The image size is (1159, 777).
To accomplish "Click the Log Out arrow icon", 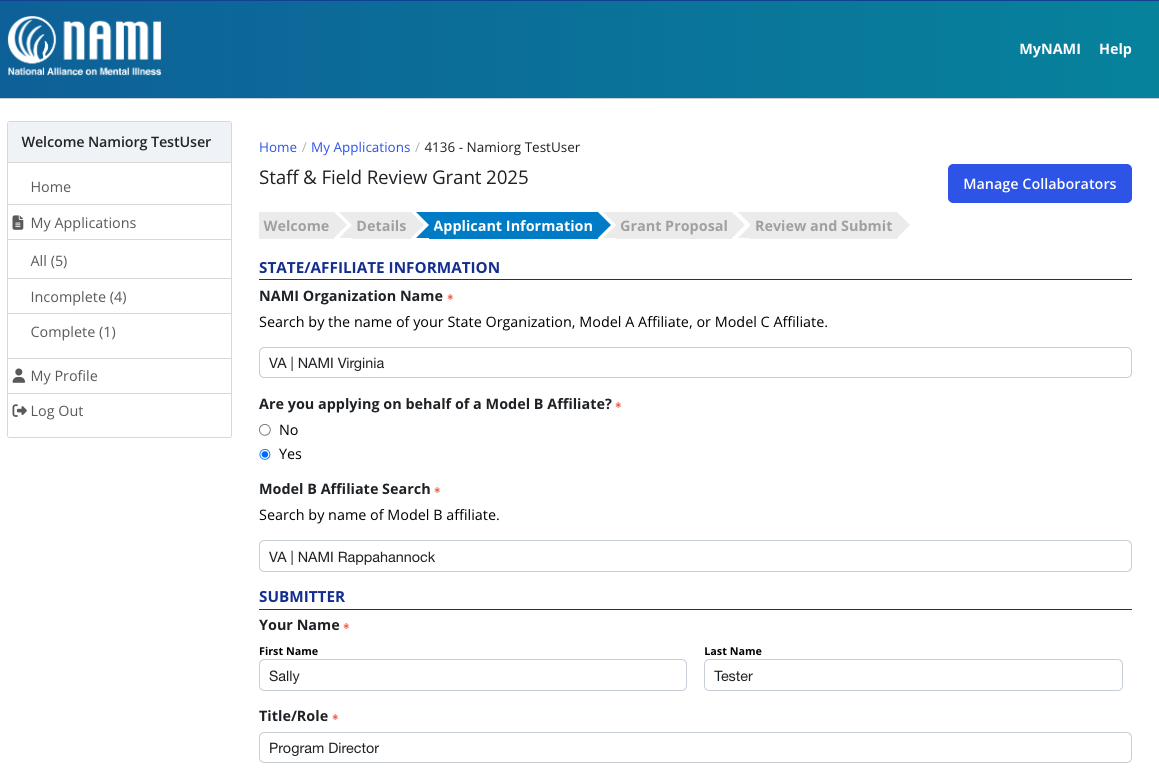I will (20, 410).
